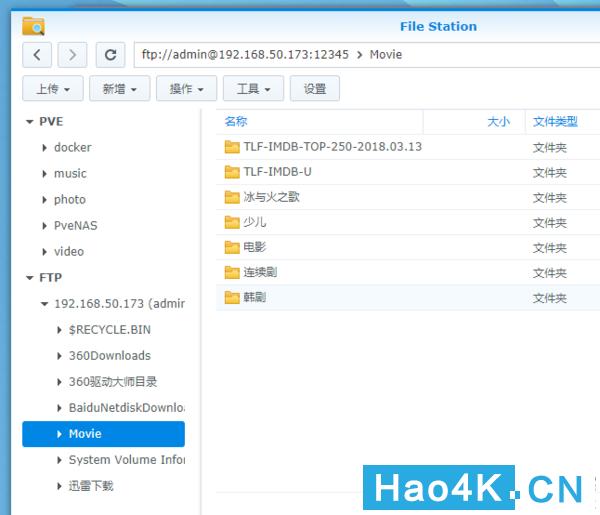Screen dimensions: 600x515
Task: Select the 360Downloads tree folder
Action: (x=110, y=355)
